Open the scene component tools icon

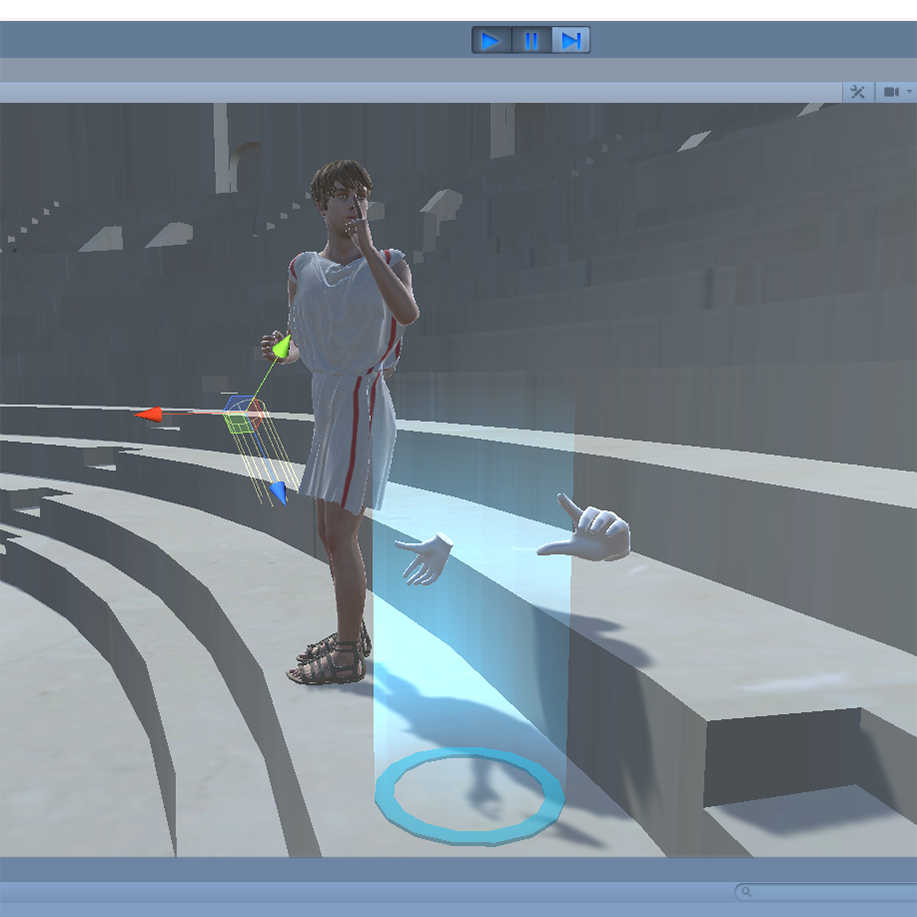pos(857,92)
